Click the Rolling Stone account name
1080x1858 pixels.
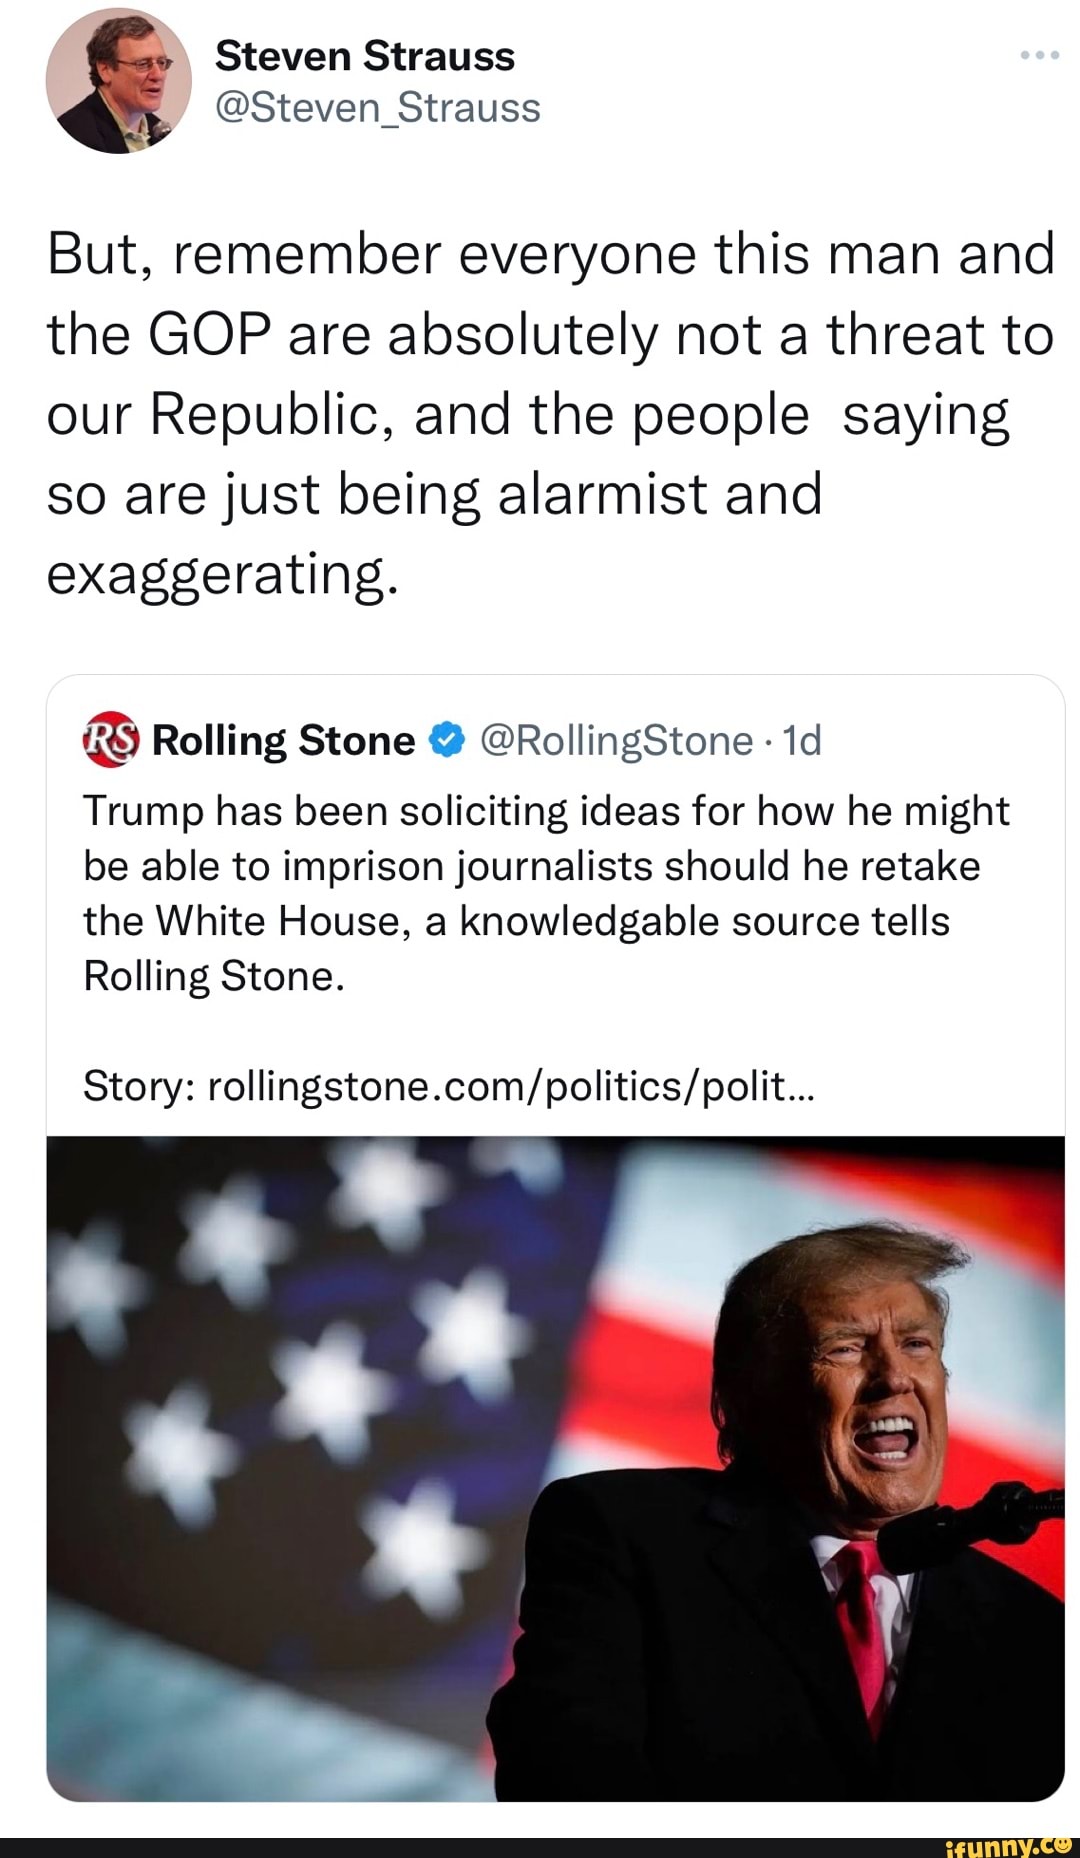coord(283,740)
